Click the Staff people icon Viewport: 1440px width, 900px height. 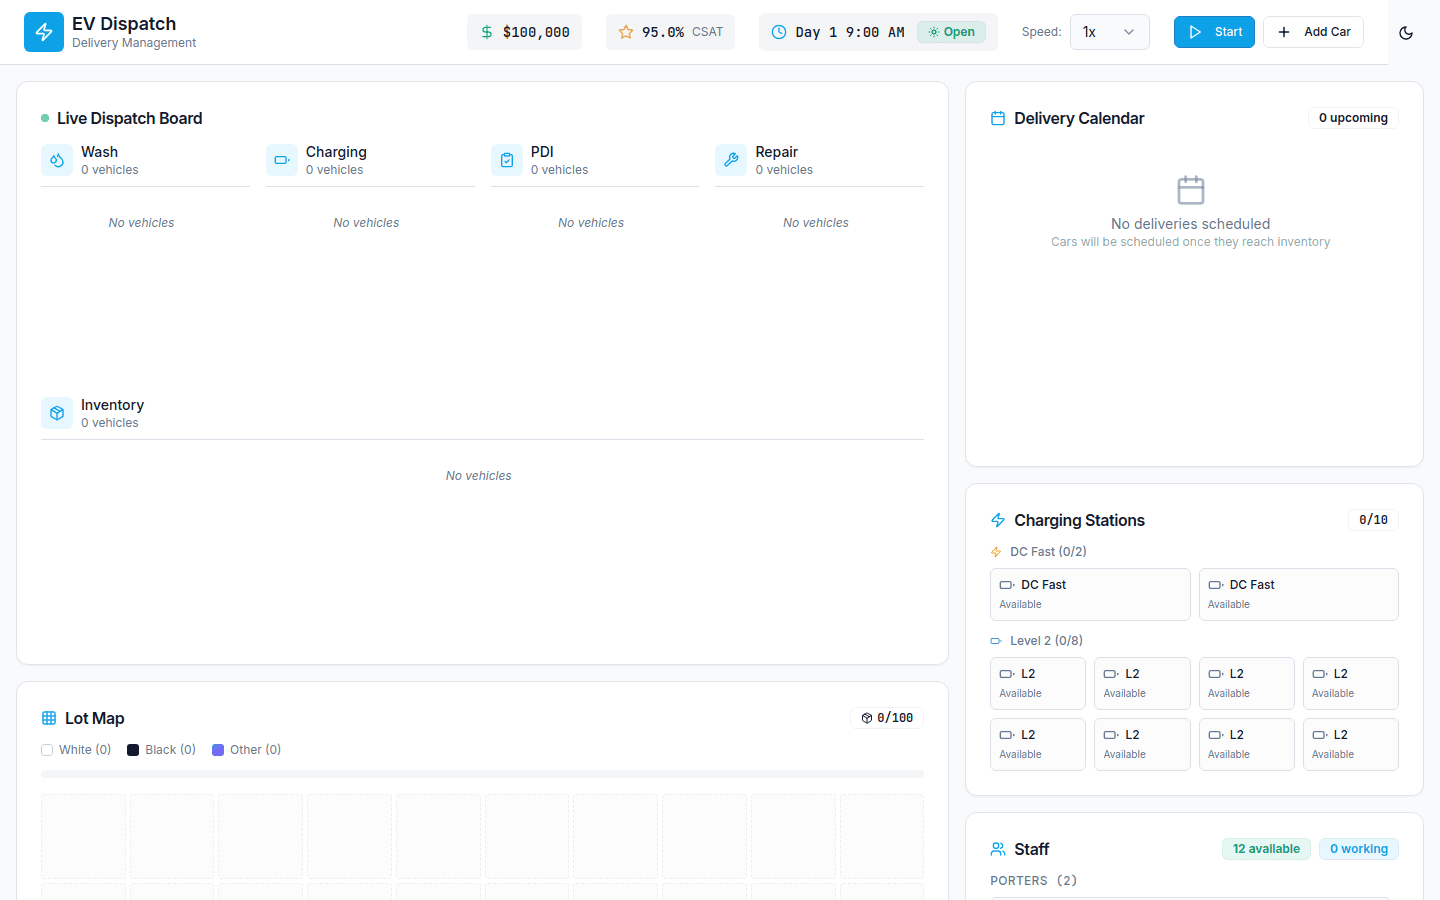coord(998,849)
